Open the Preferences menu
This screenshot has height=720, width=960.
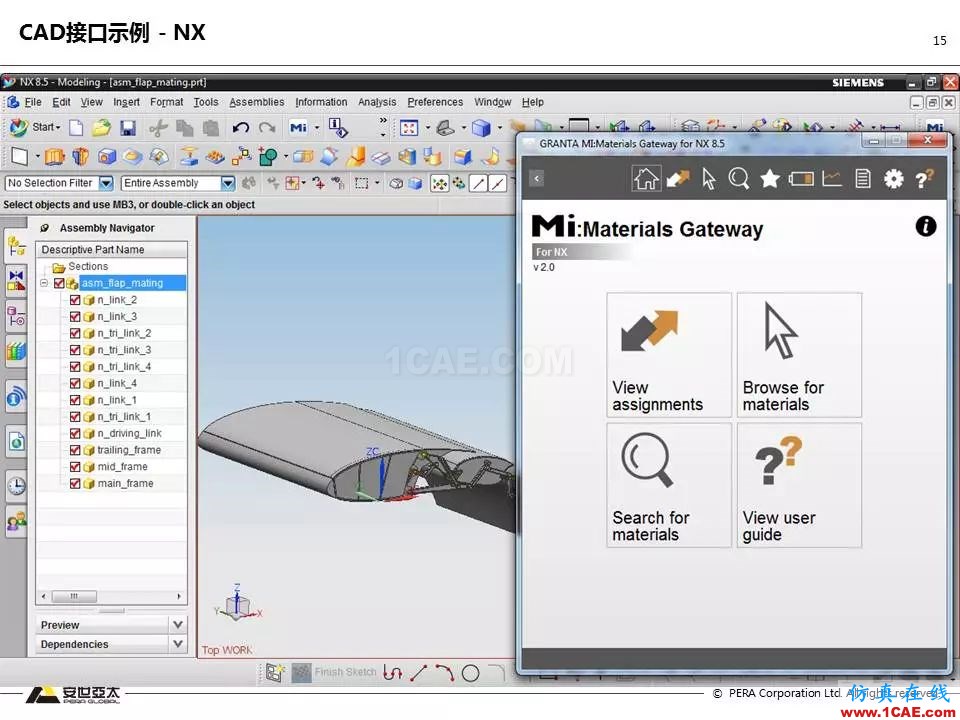(x=435, y=102)
